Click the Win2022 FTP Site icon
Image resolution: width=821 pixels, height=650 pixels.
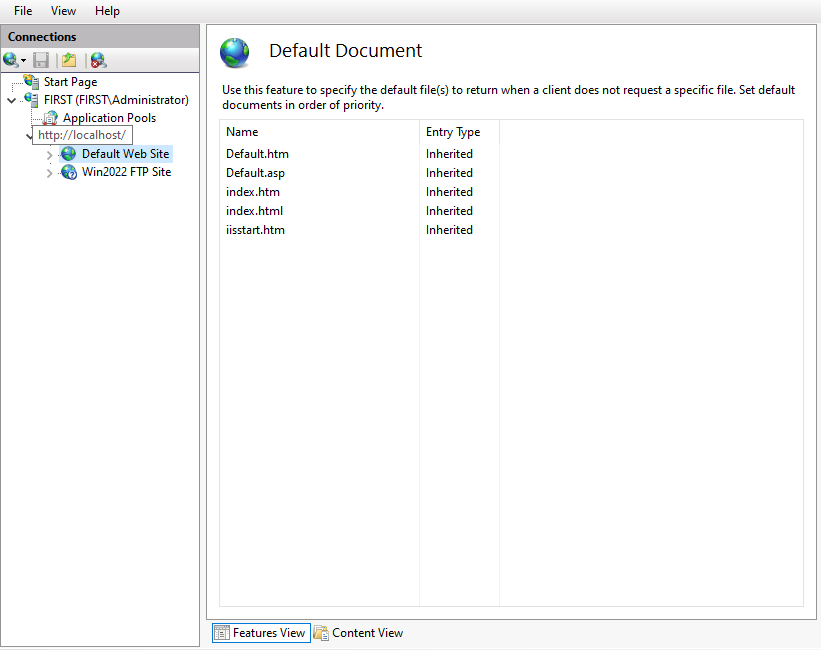coord(69,172)
